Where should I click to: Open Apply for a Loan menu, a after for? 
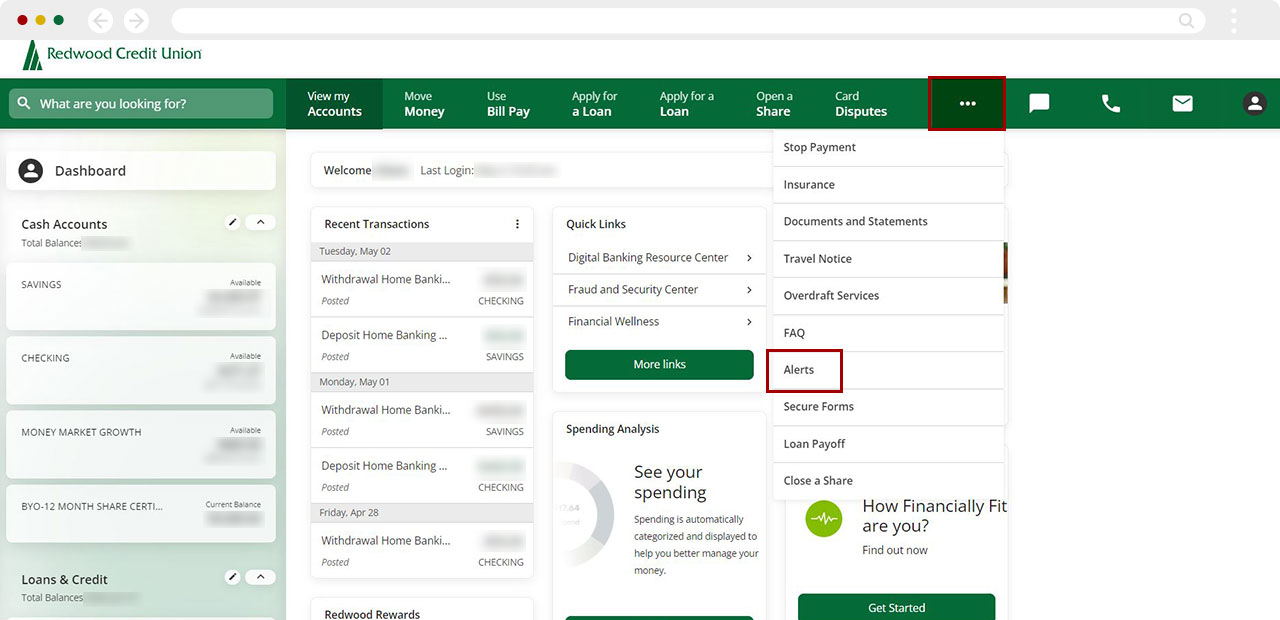coord(686,104)
